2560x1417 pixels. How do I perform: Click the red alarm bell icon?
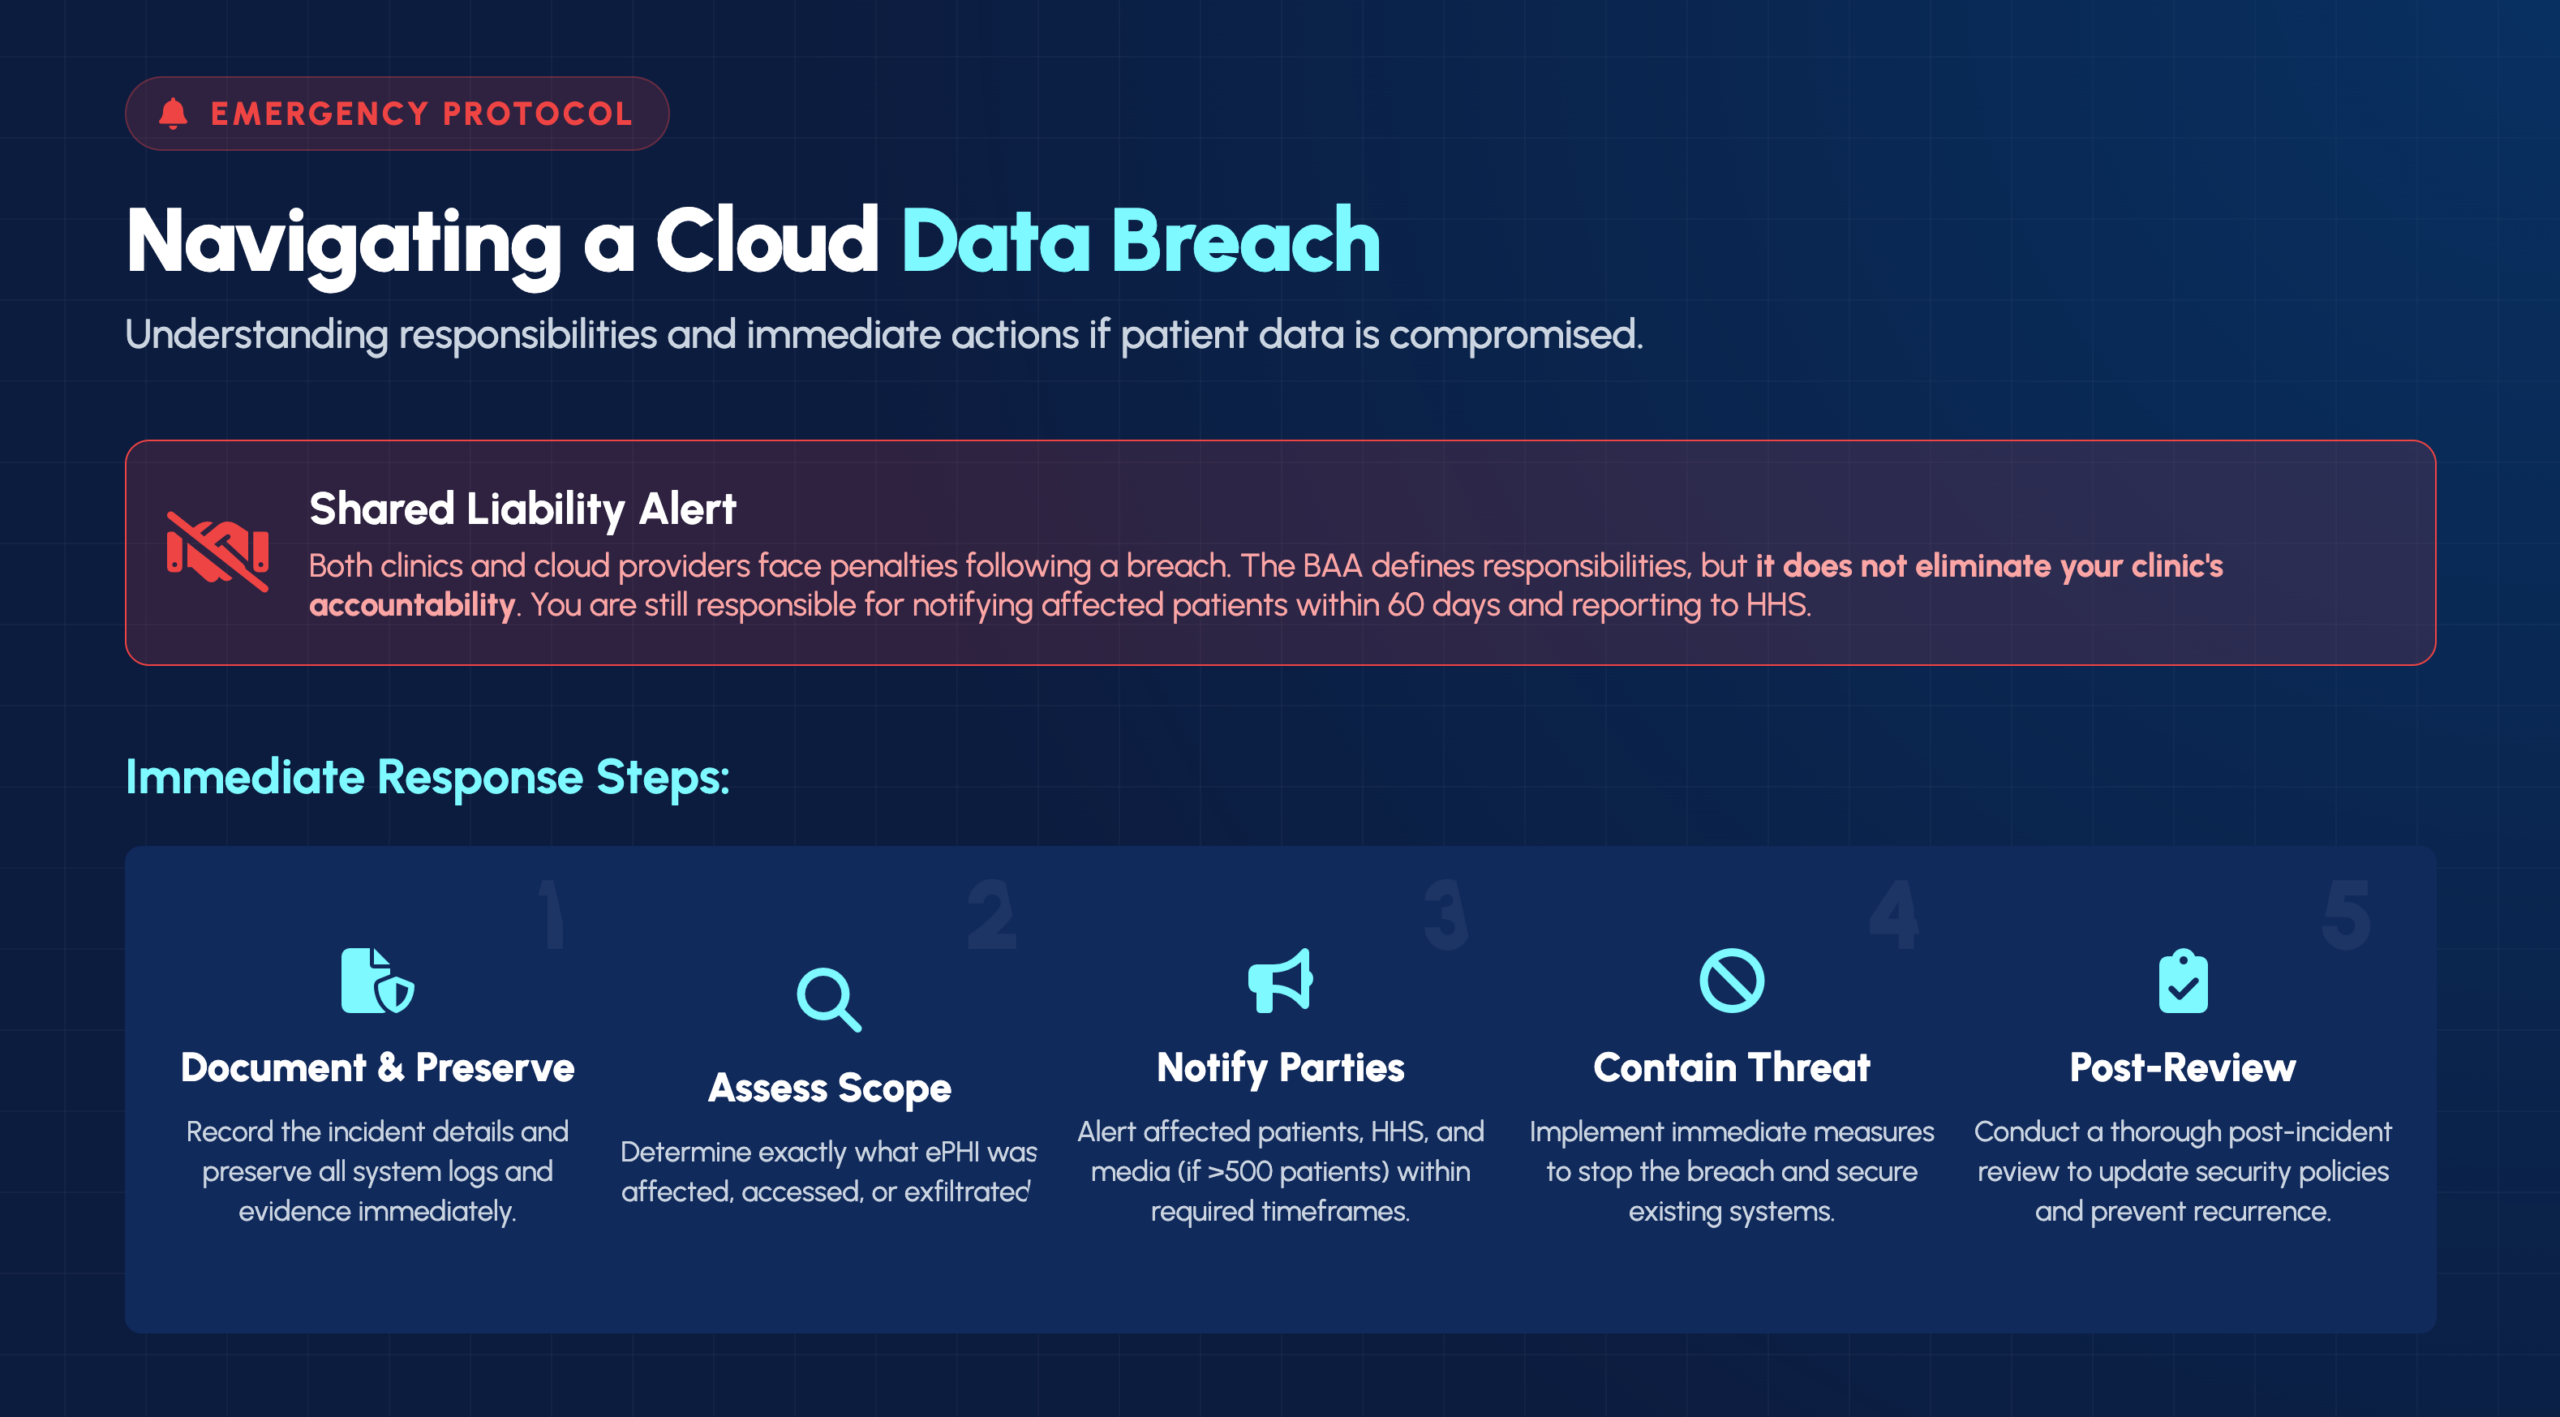coord(173,114)
